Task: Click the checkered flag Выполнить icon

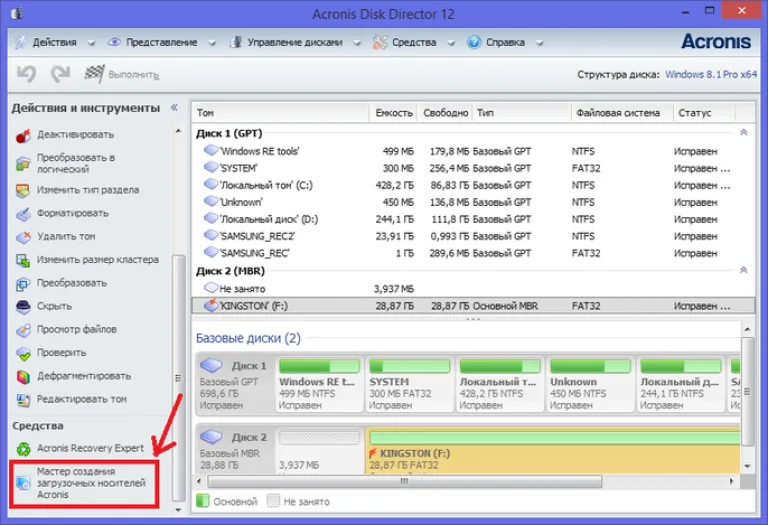Action: [x=94, y=74]
